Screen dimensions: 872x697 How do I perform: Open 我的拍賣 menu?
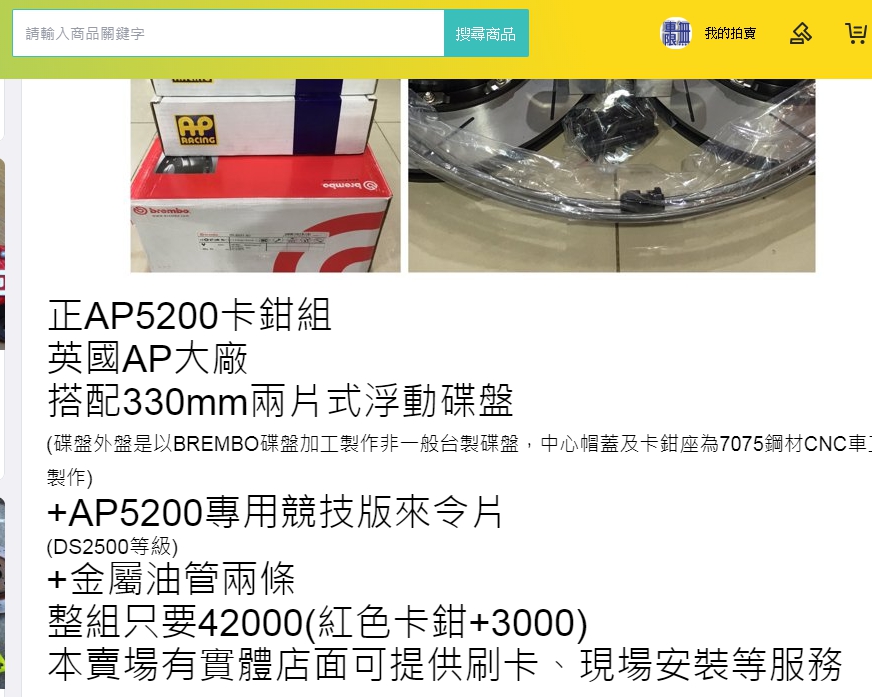[730, 33]
